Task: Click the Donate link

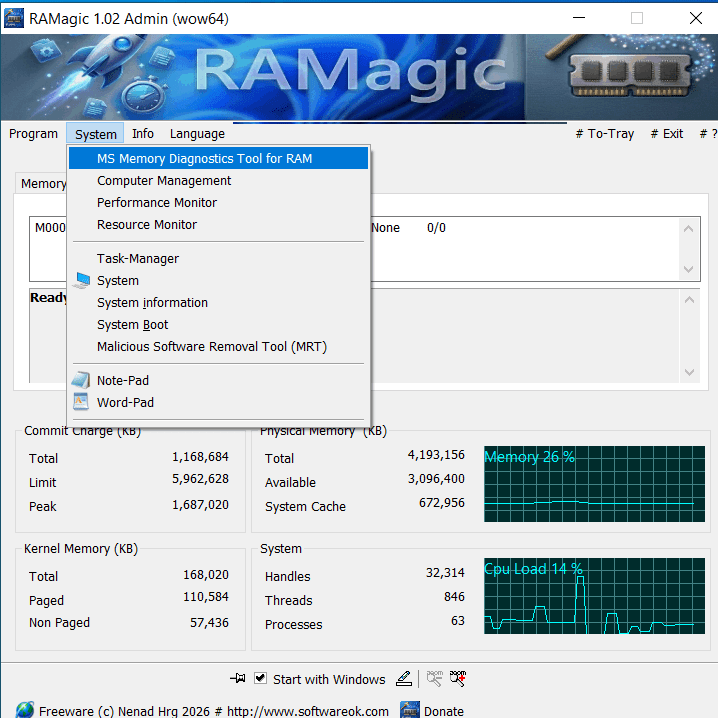Action: point(444,711)
